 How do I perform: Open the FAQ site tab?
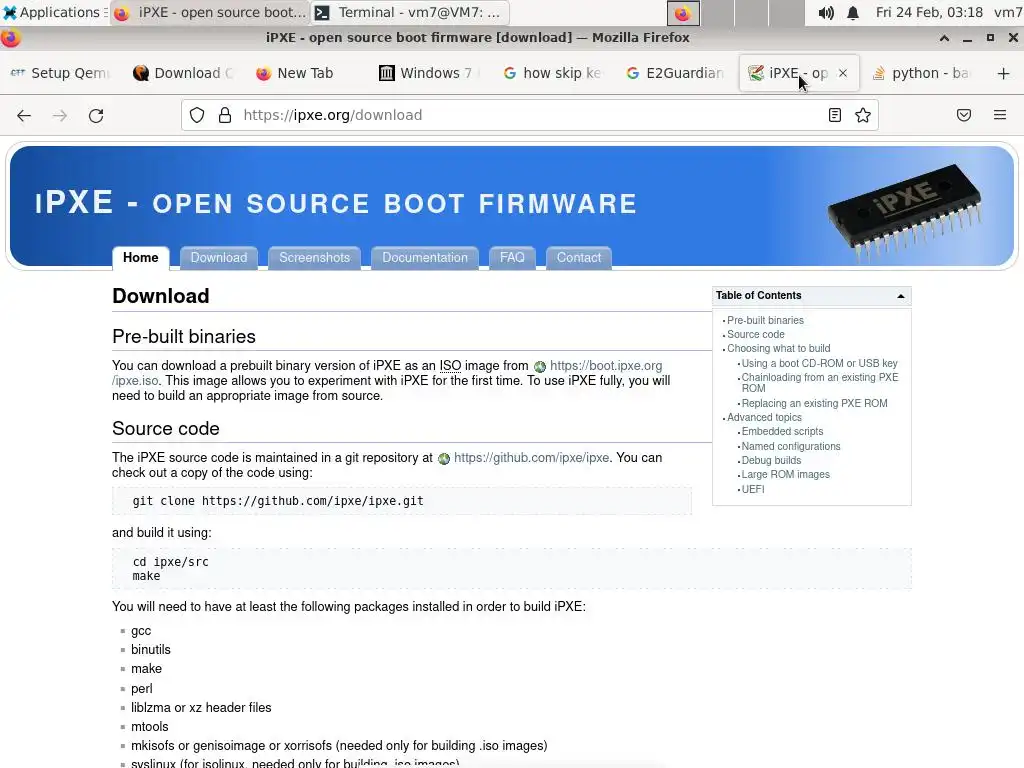512,257
